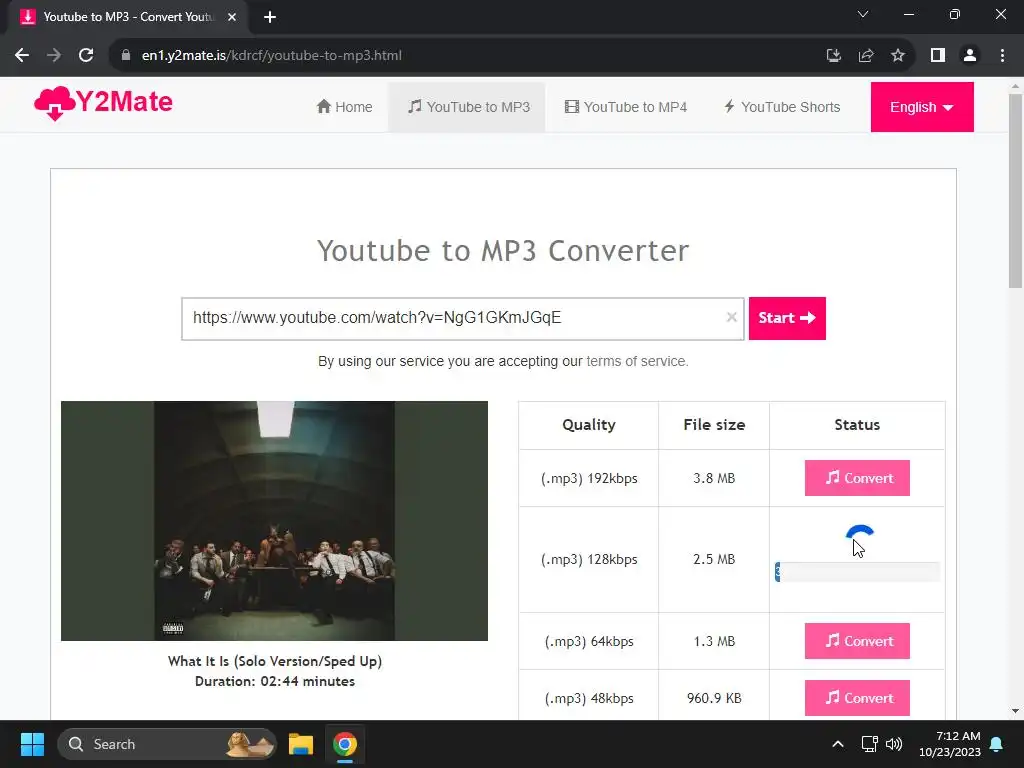
Task: Click the 128kbps conversion progress bar
Action: coord(857,572)
